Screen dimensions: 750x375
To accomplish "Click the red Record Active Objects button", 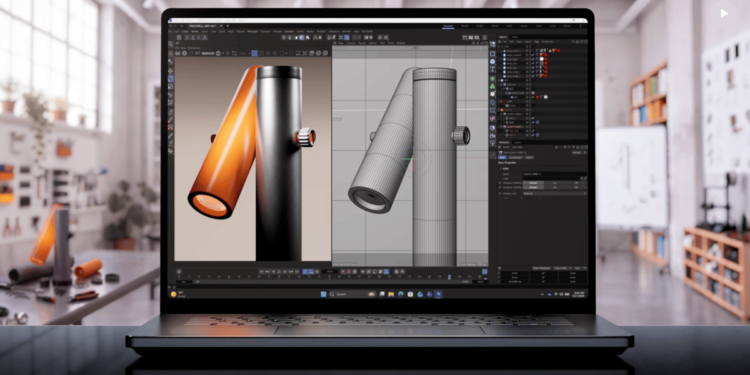I will tap(343, 272).
